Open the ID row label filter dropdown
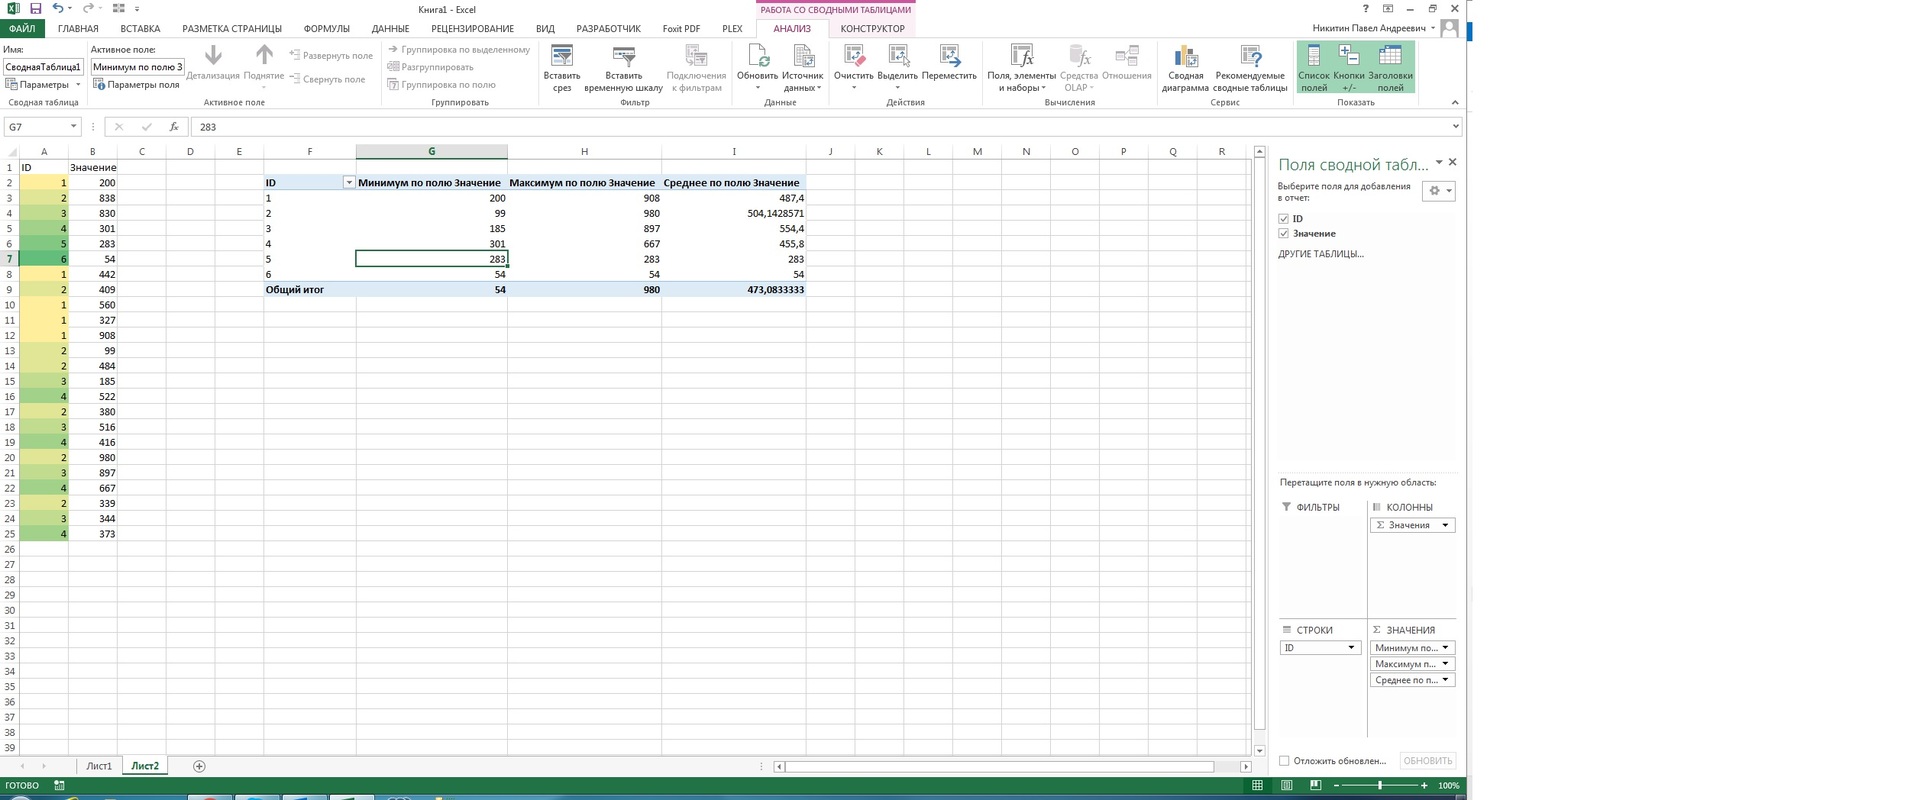Viewport: 1920px width, 800px height. point(349,183)
